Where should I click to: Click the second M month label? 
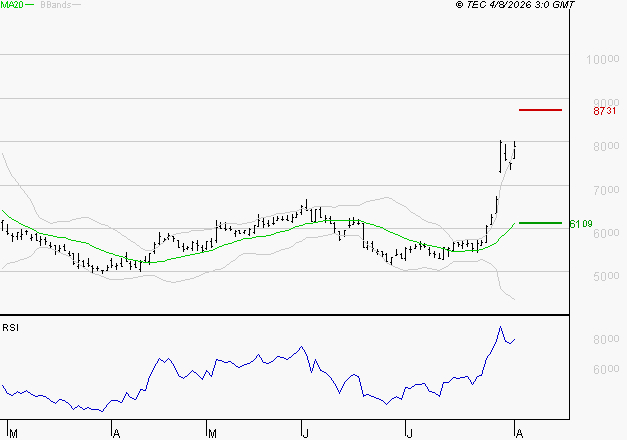(x=212, y=434)
